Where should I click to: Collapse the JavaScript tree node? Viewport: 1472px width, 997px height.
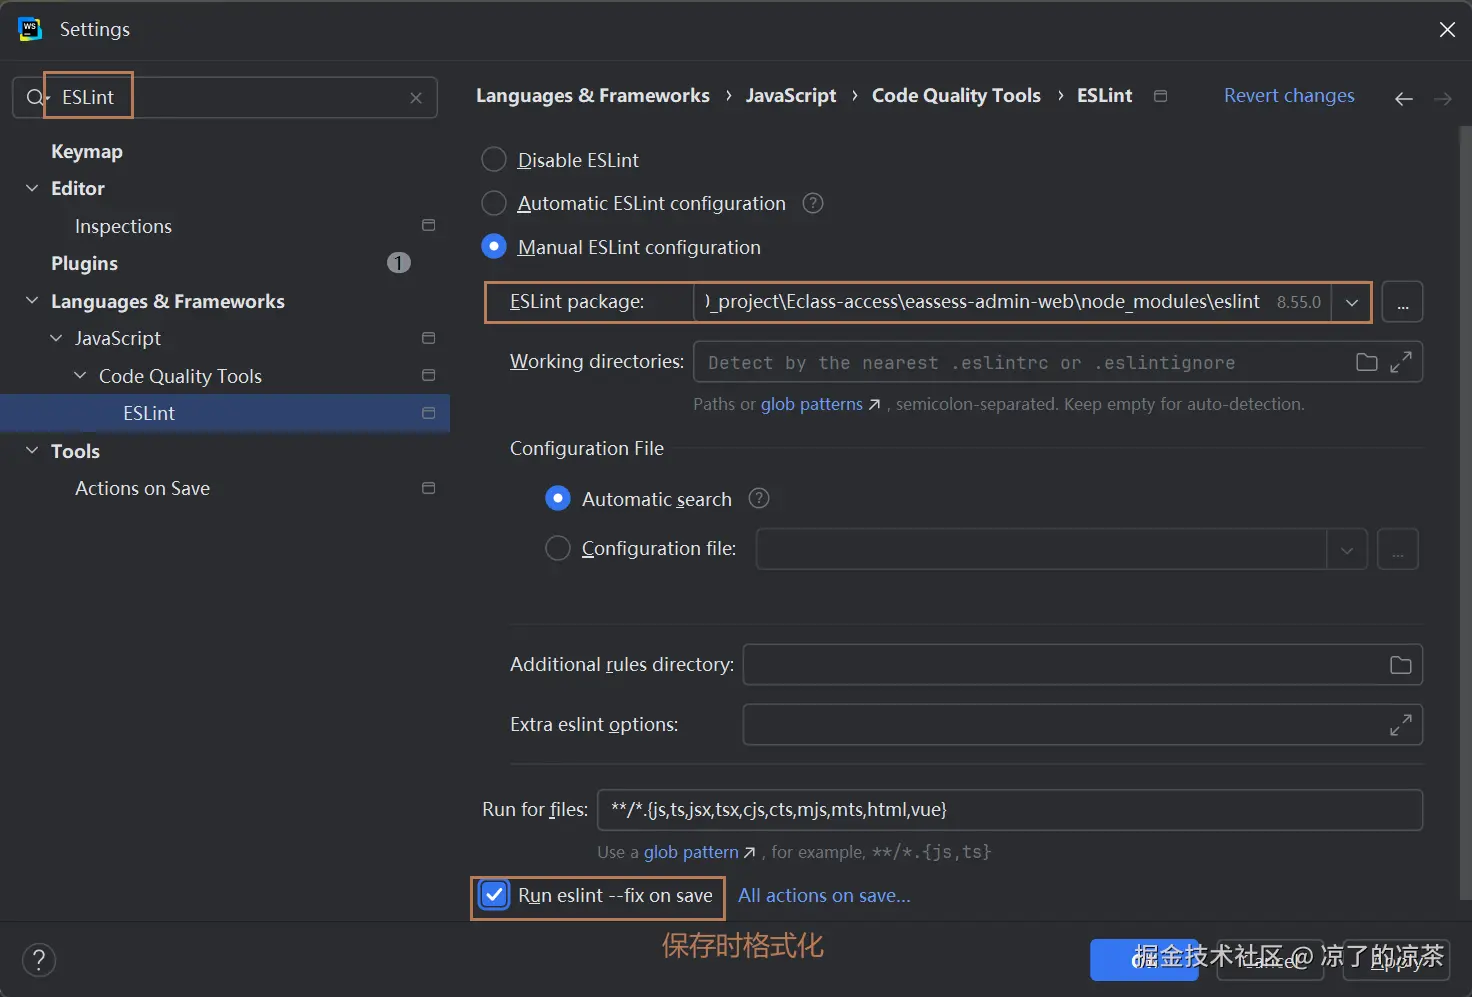(x=56, y=338)
